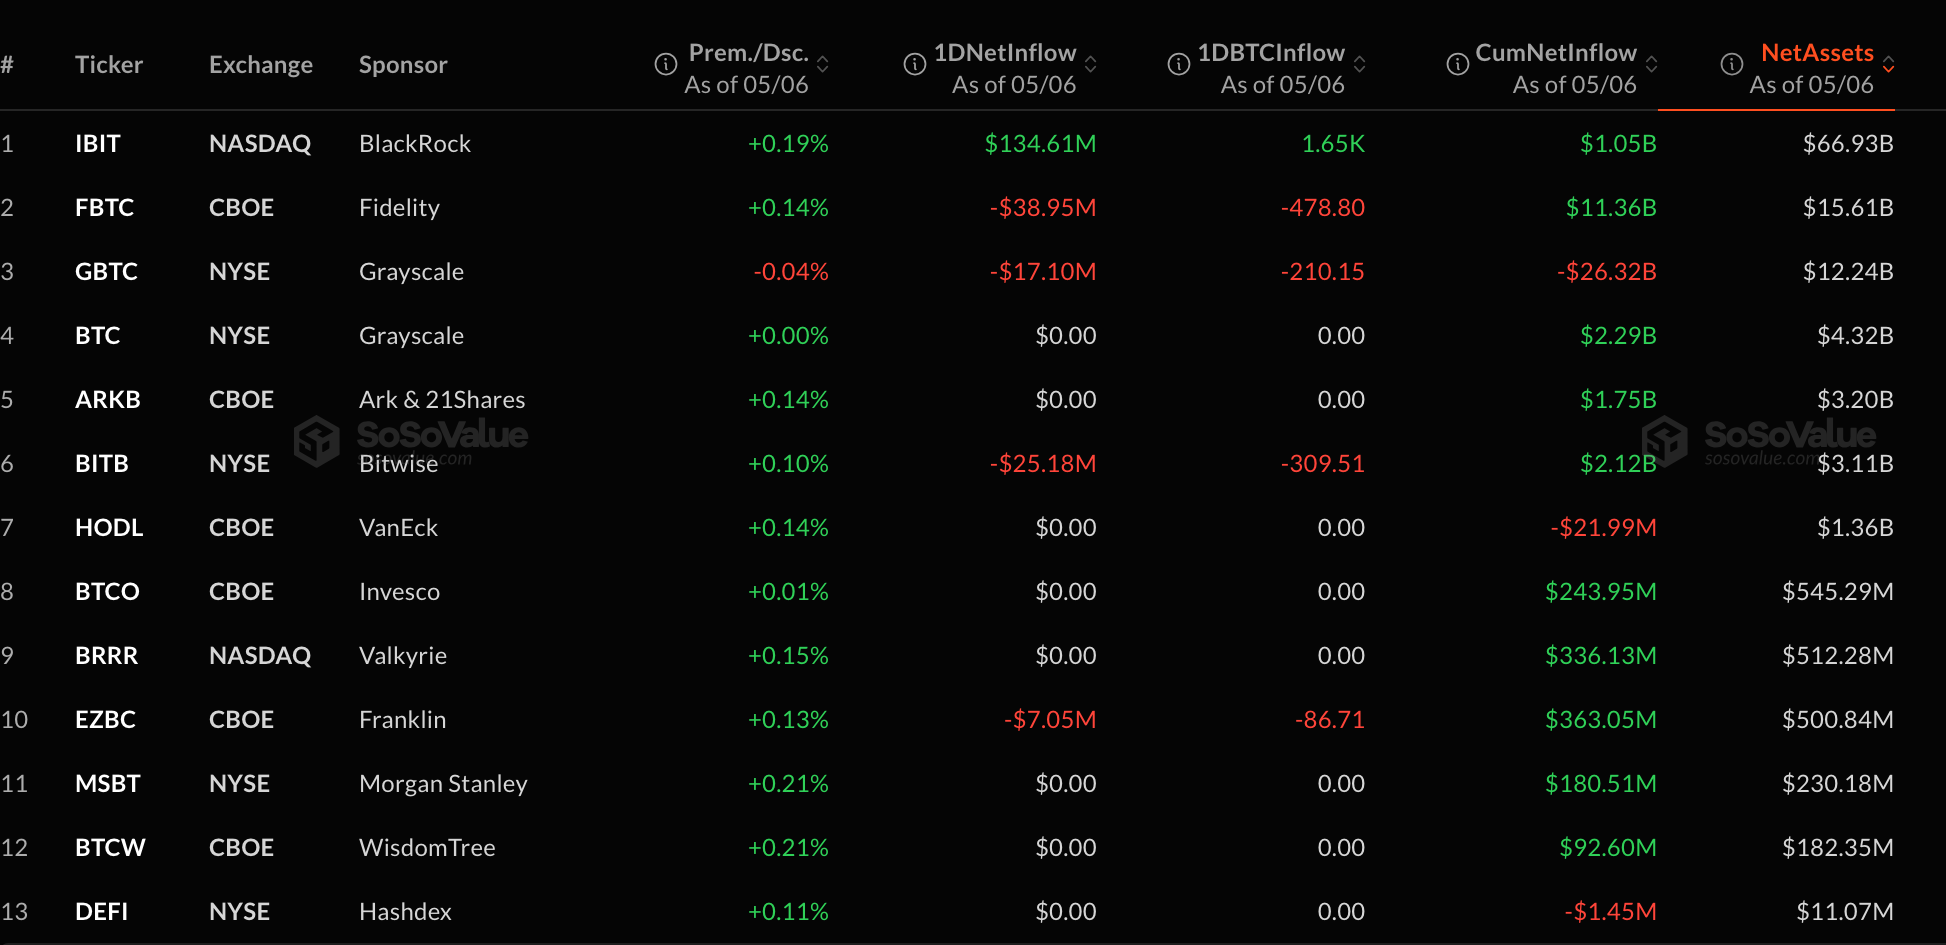1946x945 pixels.
Task: Click the info icon beside Prem./Dsc.
Action: coord(666,64)
